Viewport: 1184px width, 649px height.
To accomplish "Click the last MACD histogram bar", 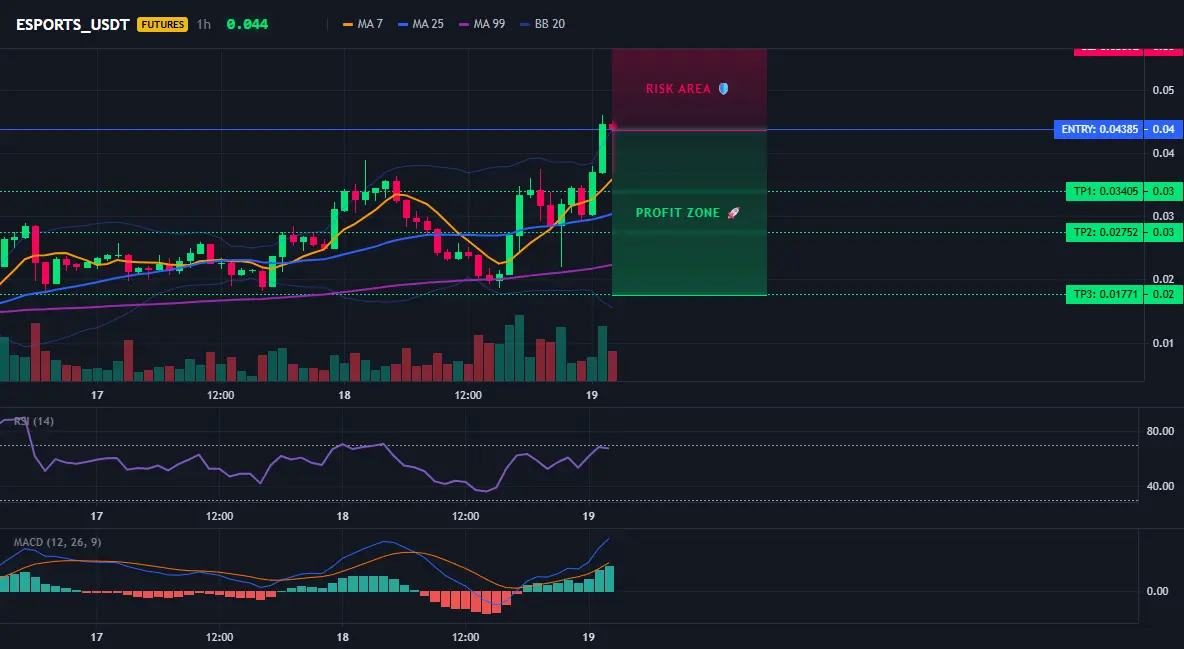I will 609,579.
